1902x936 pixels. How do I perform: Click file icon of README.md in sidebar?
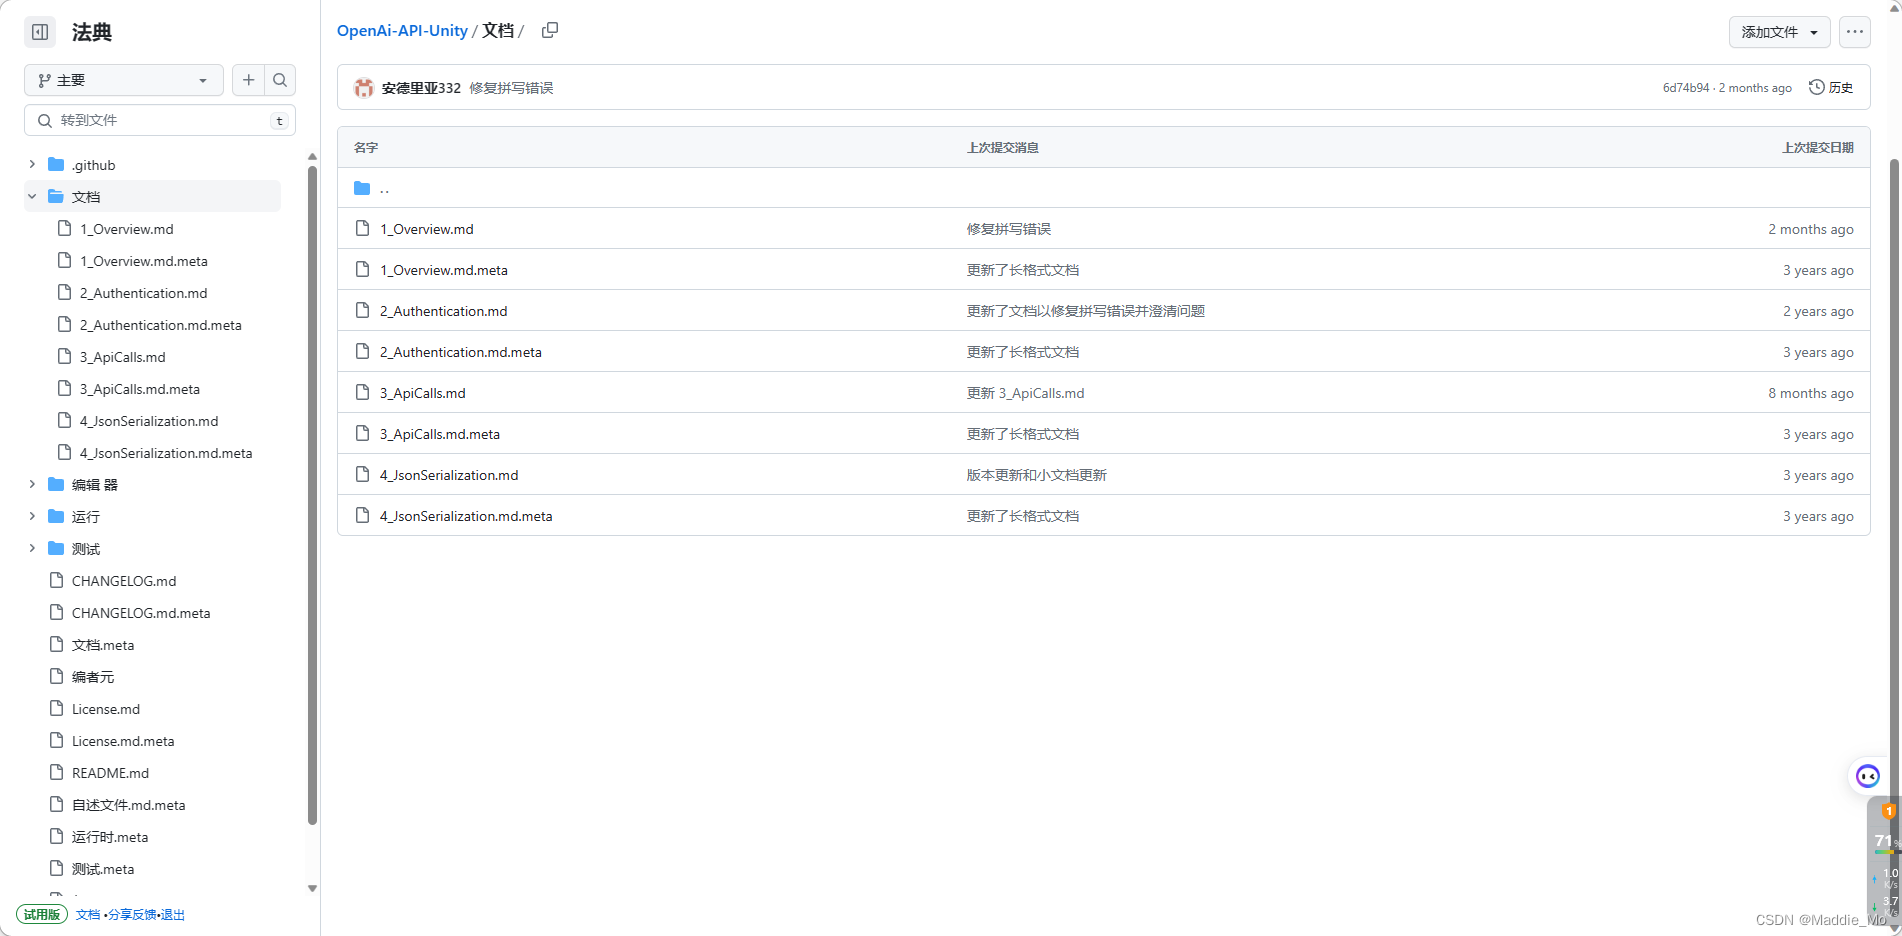(x=57, y=772)
